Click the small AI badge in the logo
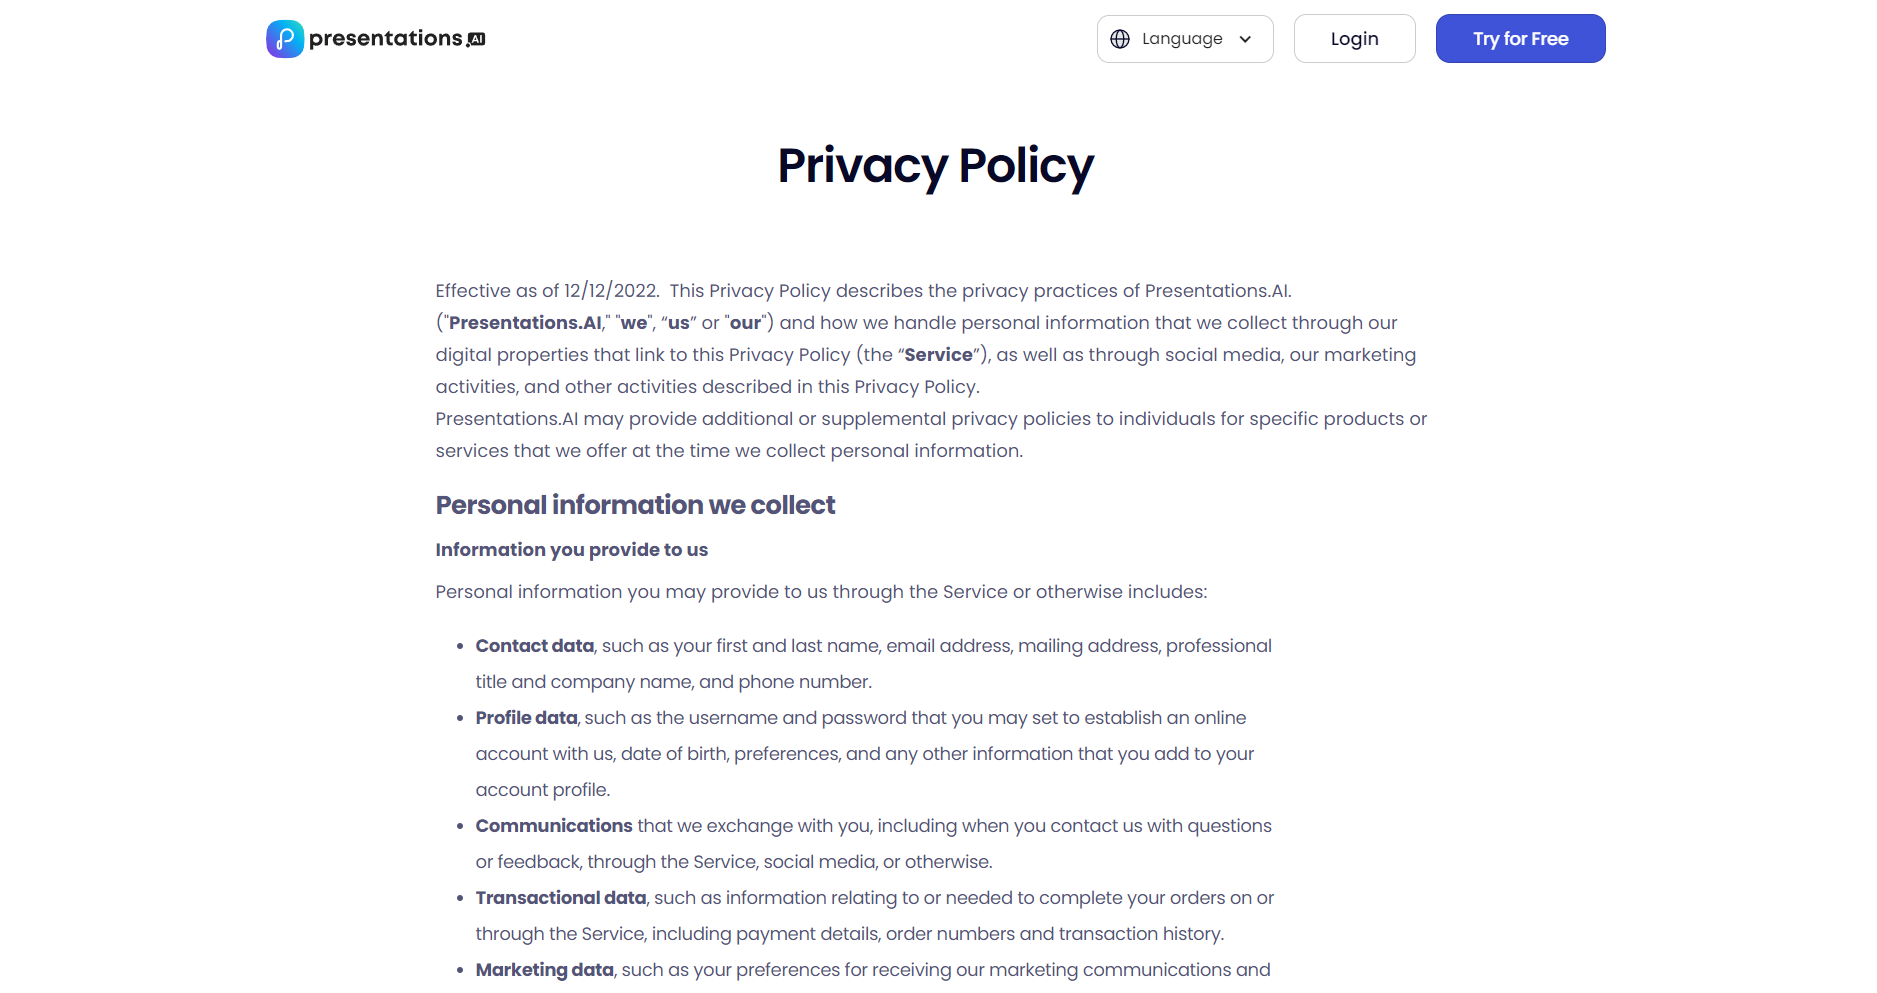Viewport: 1877px width, 993px height. [x=476, y=39]
